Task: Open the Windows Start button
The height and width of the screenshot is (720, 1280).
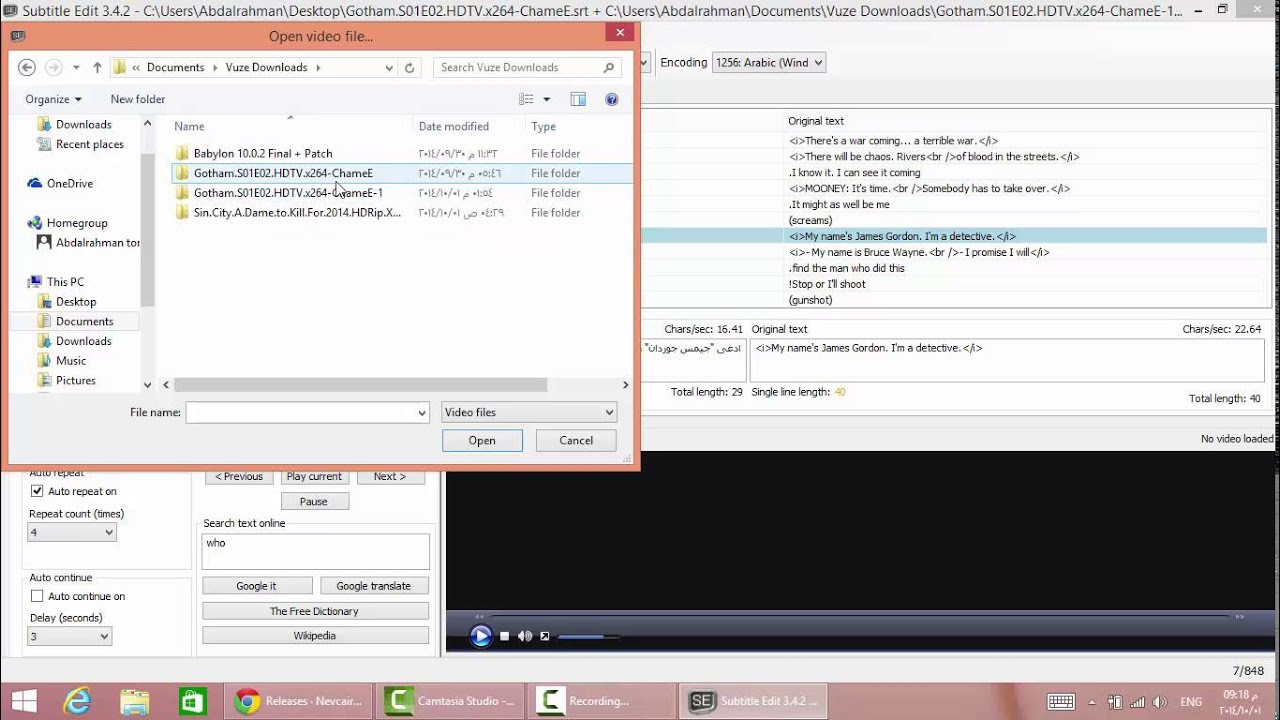Action: [x=24, y=701]
